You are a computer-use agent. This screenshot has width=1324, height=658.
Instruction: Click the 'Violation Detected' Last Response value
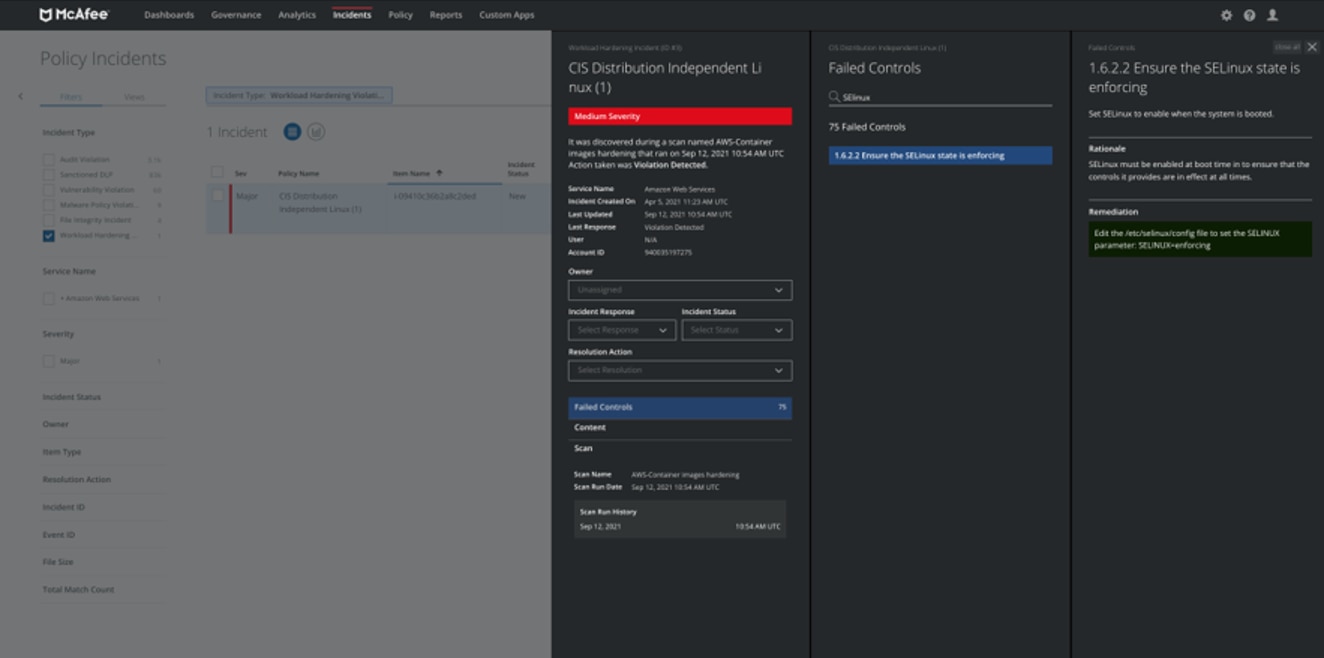point(674,227)
